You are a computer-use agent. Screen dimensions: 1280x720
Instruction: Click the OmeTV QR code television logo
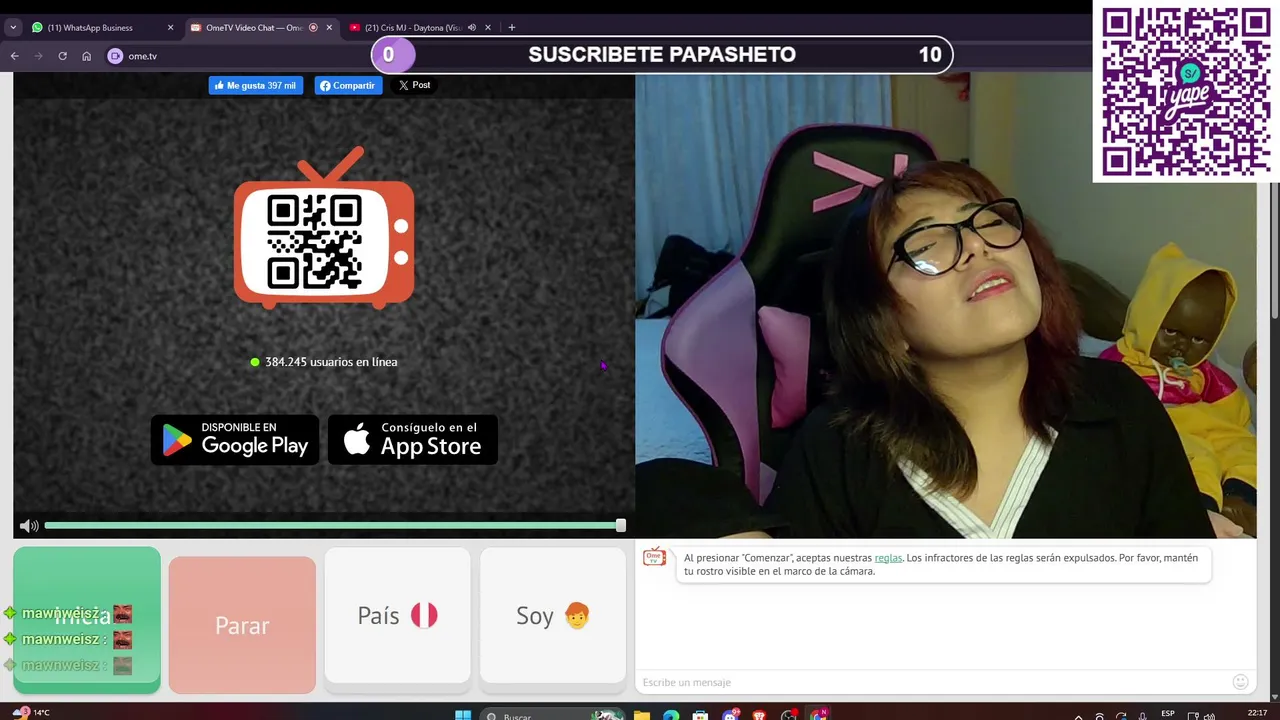pos(324,227)
